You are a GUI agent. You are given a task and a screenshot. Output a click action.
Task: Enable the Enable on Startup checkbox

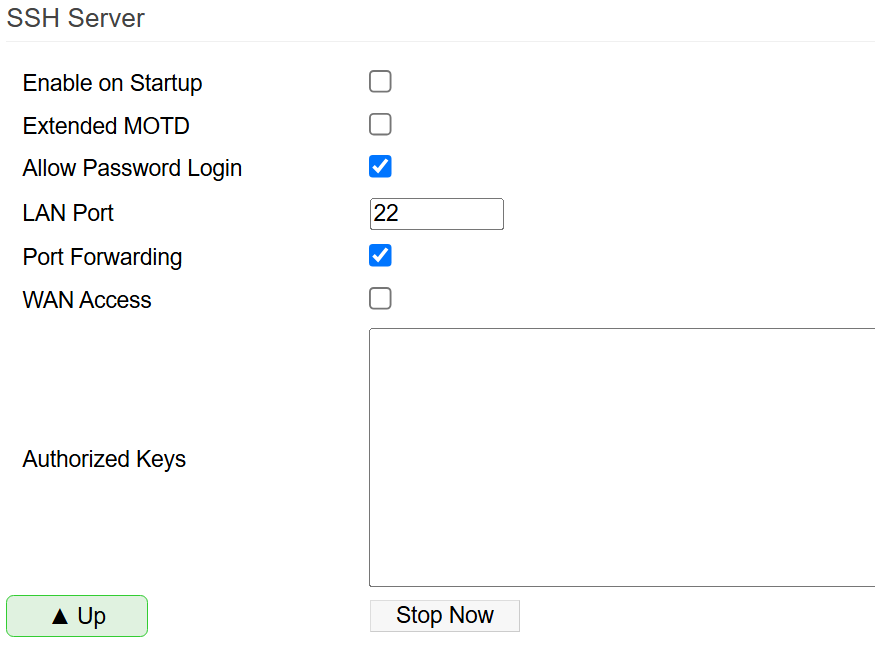[x=380, y=82]
